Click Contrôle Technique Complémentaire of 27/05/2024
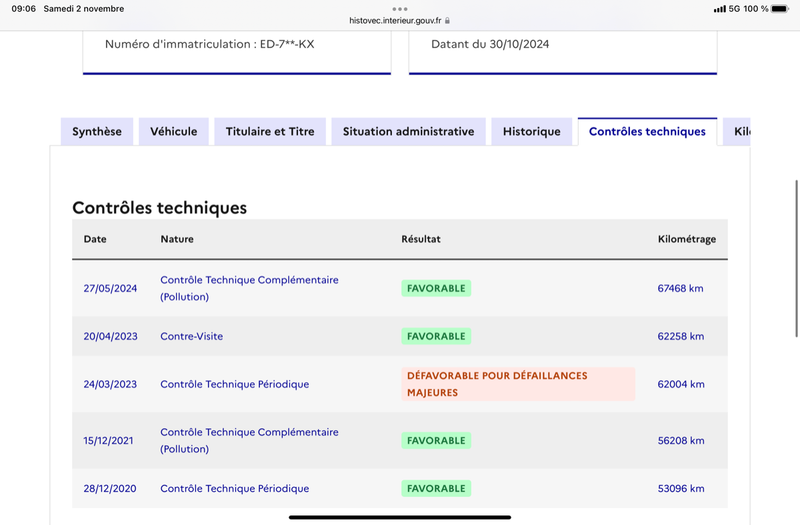 [249, 288]
